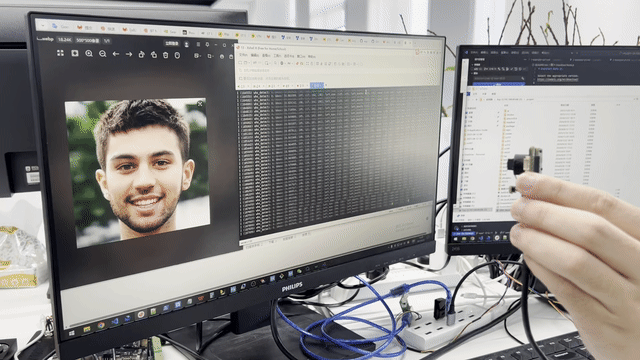Open File Explorer from the taskbar

pyautogui.click(x=87, y=329)
